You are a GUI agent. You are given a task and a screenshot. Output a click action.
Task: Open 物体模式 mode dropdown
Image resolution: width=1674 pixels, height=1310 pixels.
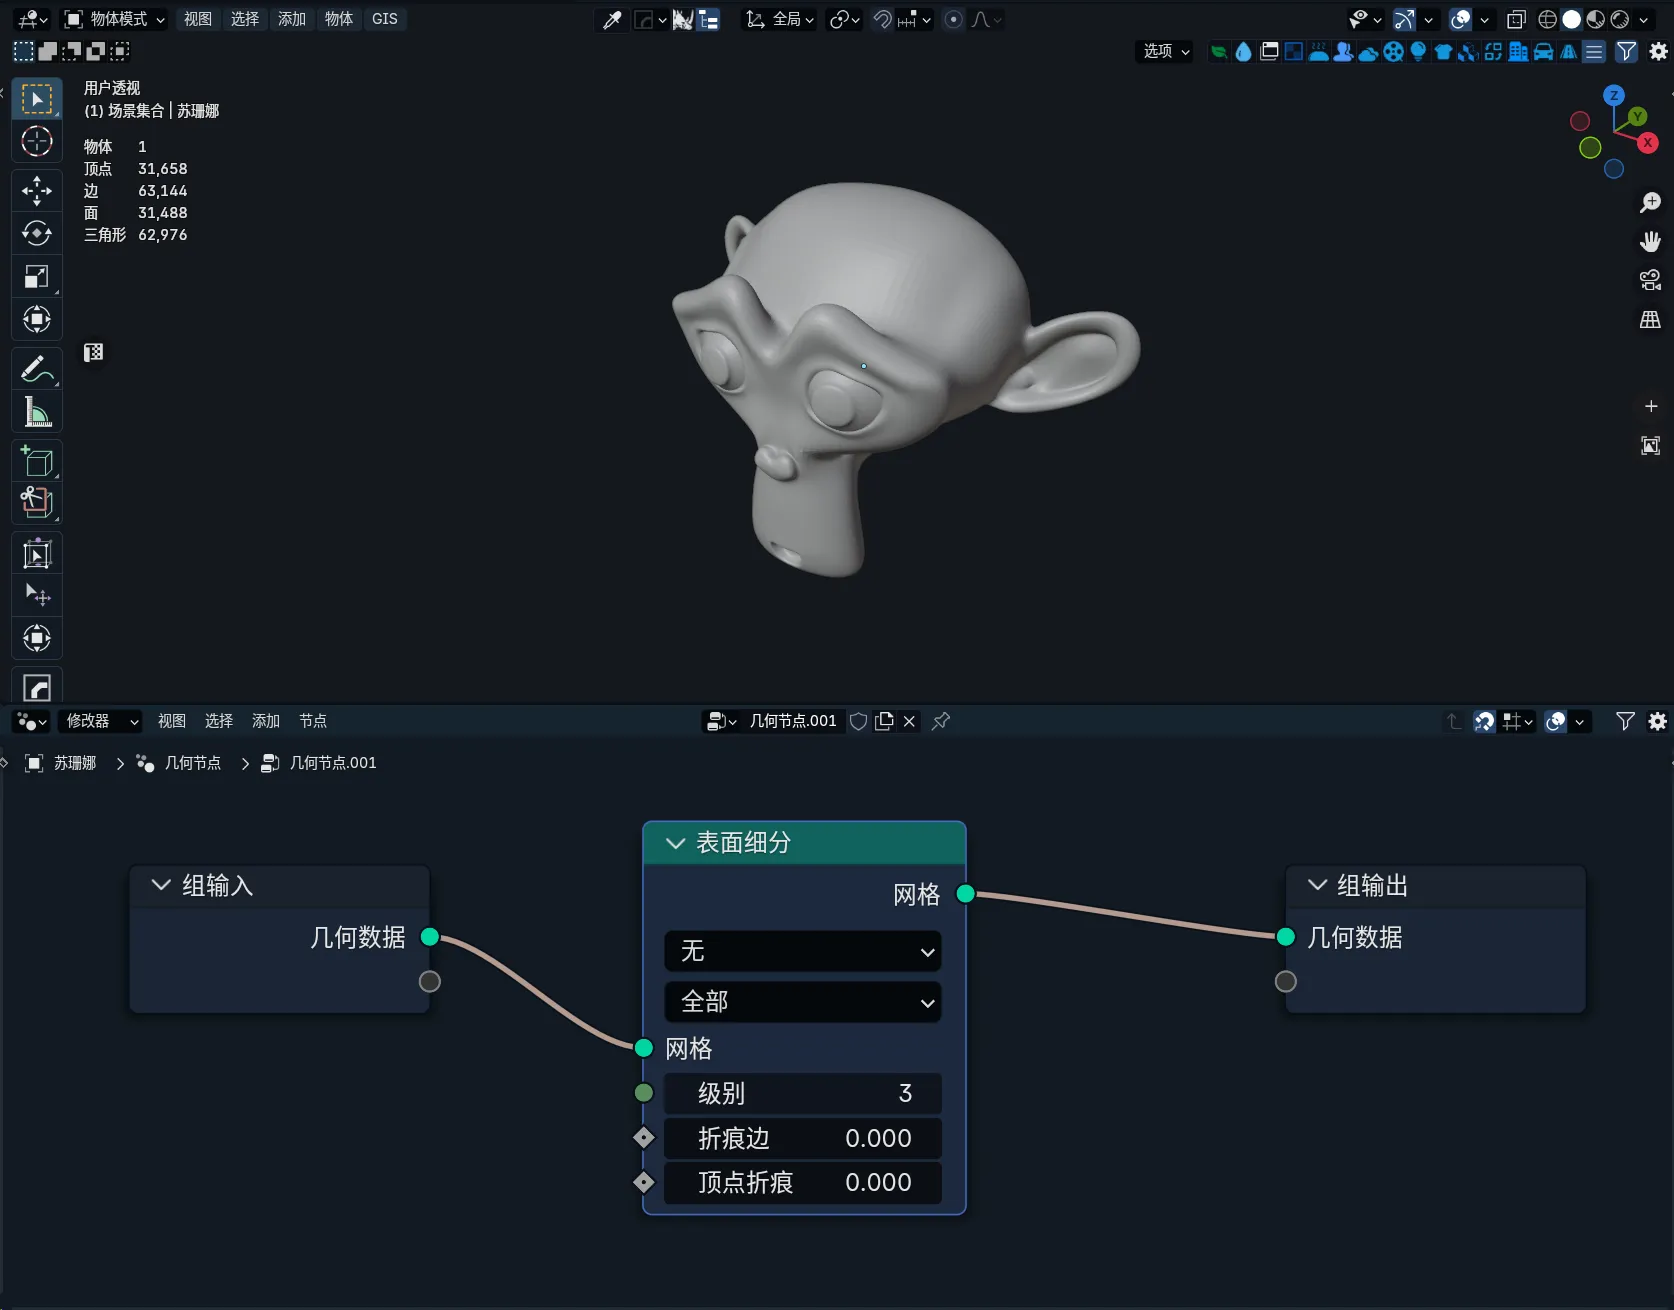coord(114,19)
